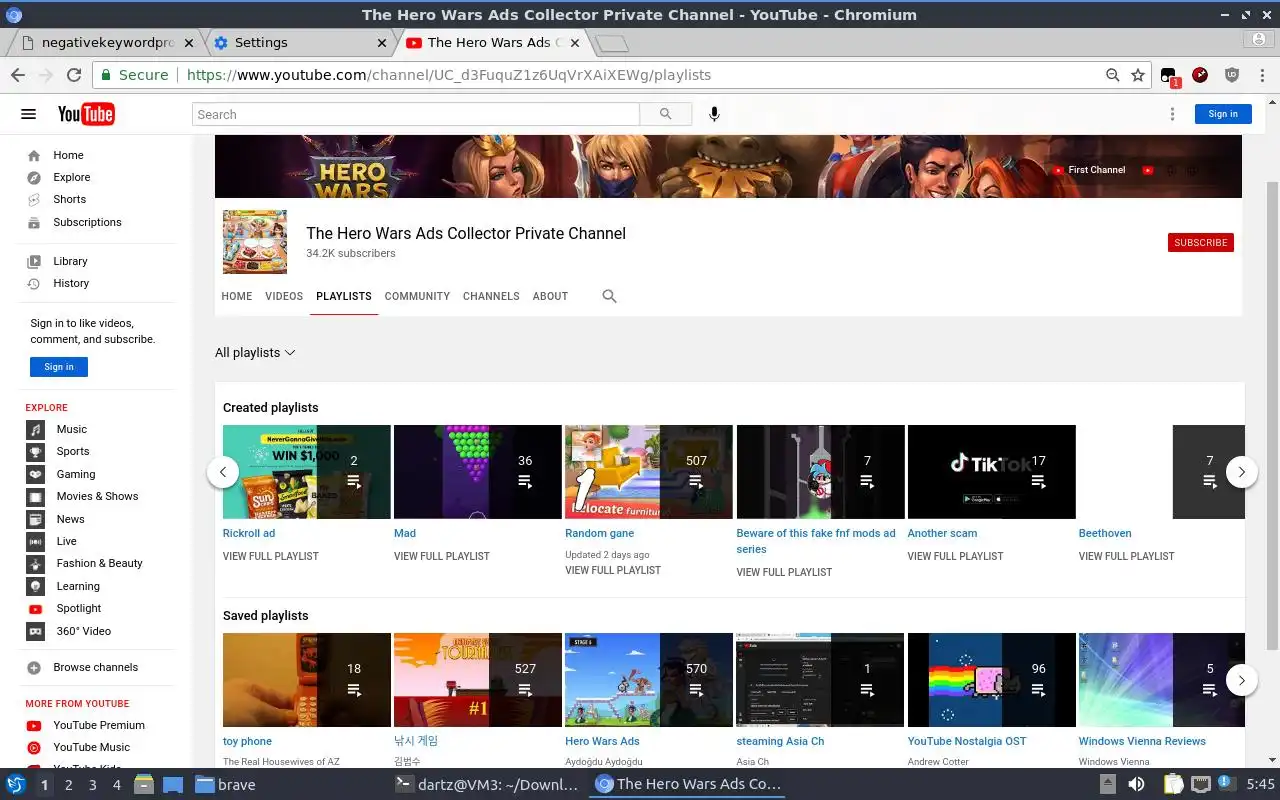Switch to the Settings browser tab
The image size is (1280, 800).
[301, 43]
